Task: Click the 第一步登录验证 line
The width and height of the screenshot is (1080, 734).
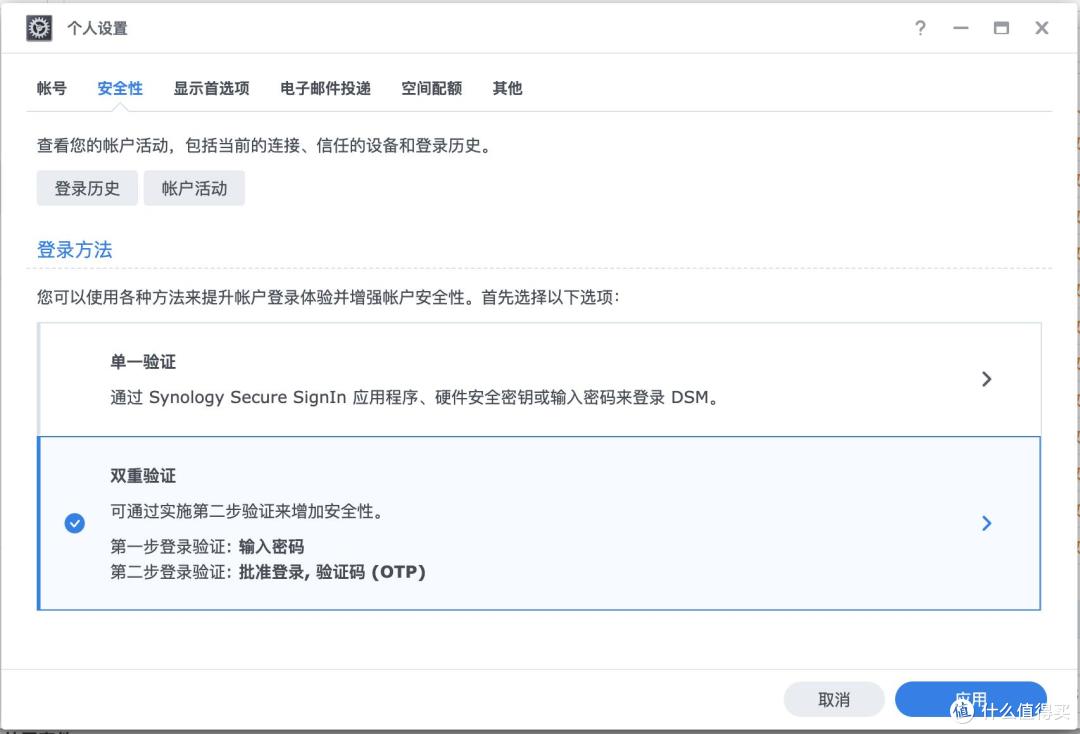Action: pyautogui.click(x=207, y=547)
